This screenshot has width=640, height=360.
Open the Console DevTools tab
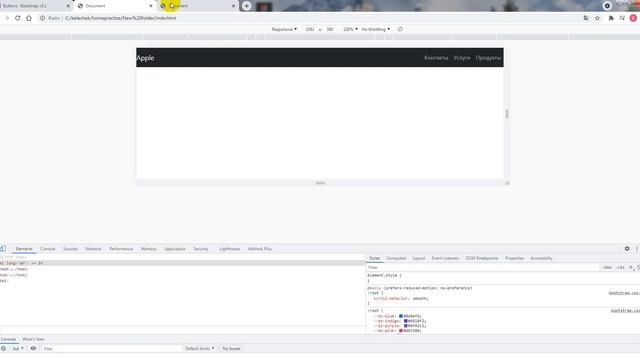[47, 249]
